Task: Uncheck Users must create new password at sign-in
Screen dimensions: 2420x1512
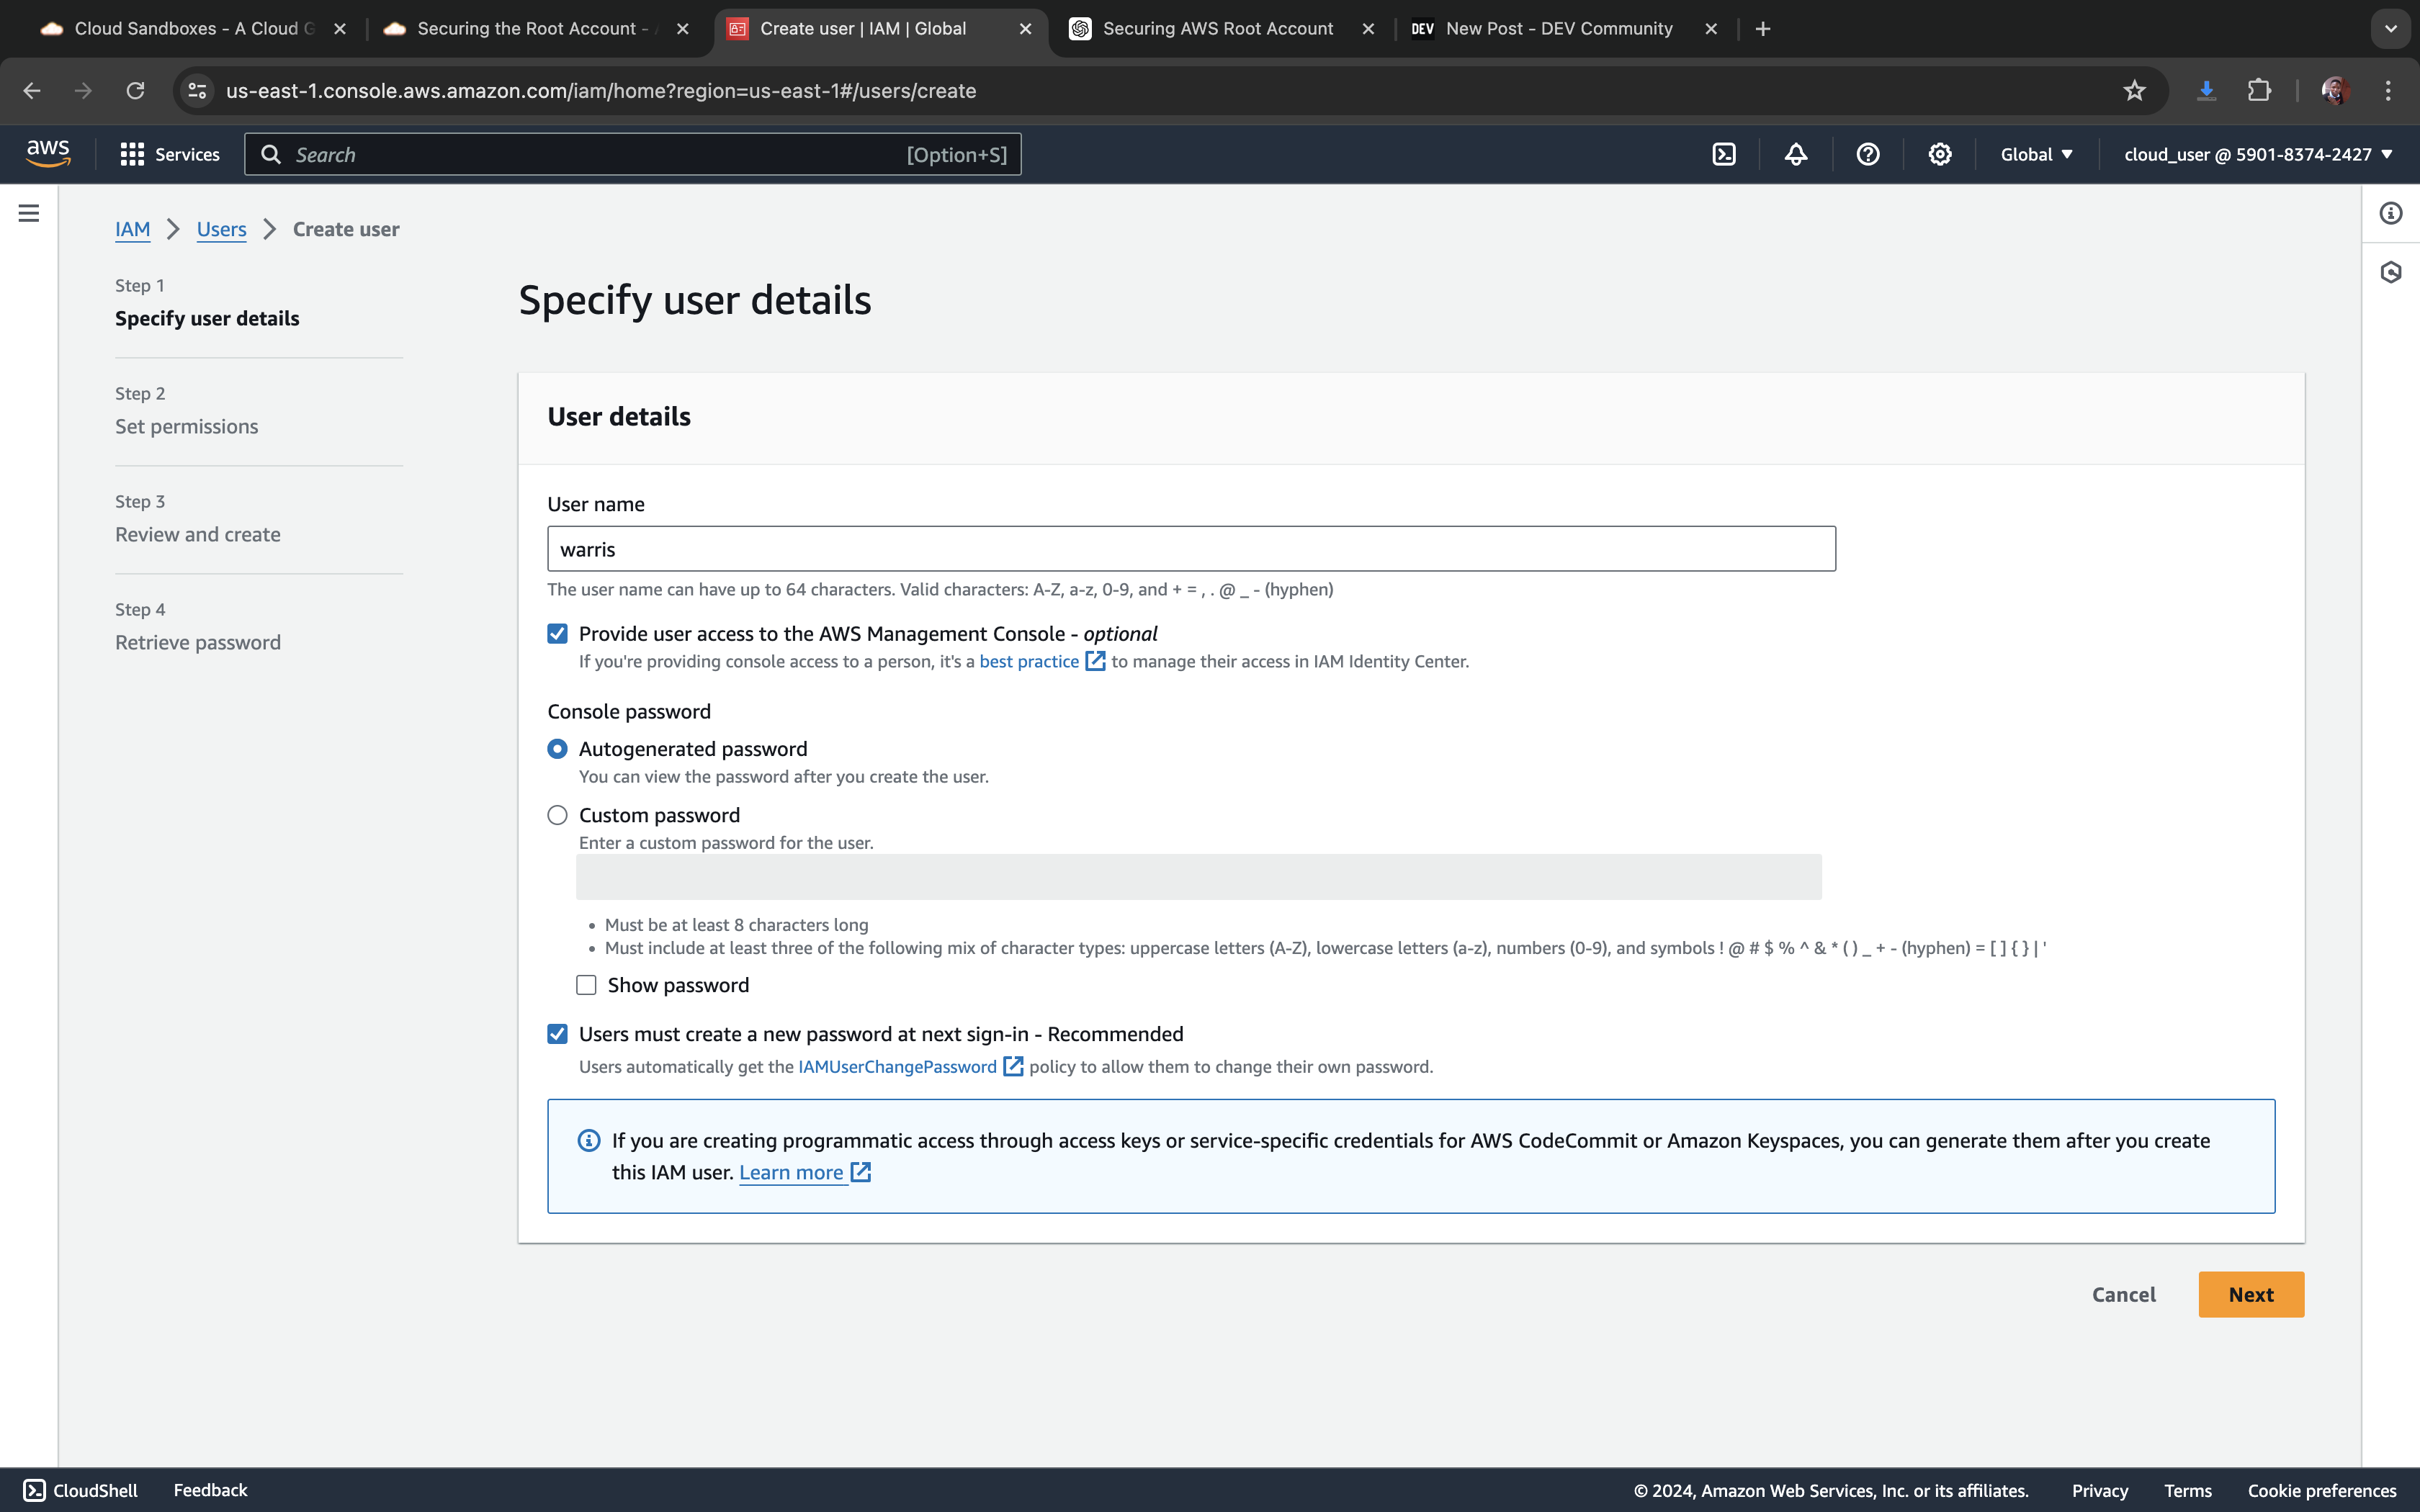Action: [x=557, y=1034]
